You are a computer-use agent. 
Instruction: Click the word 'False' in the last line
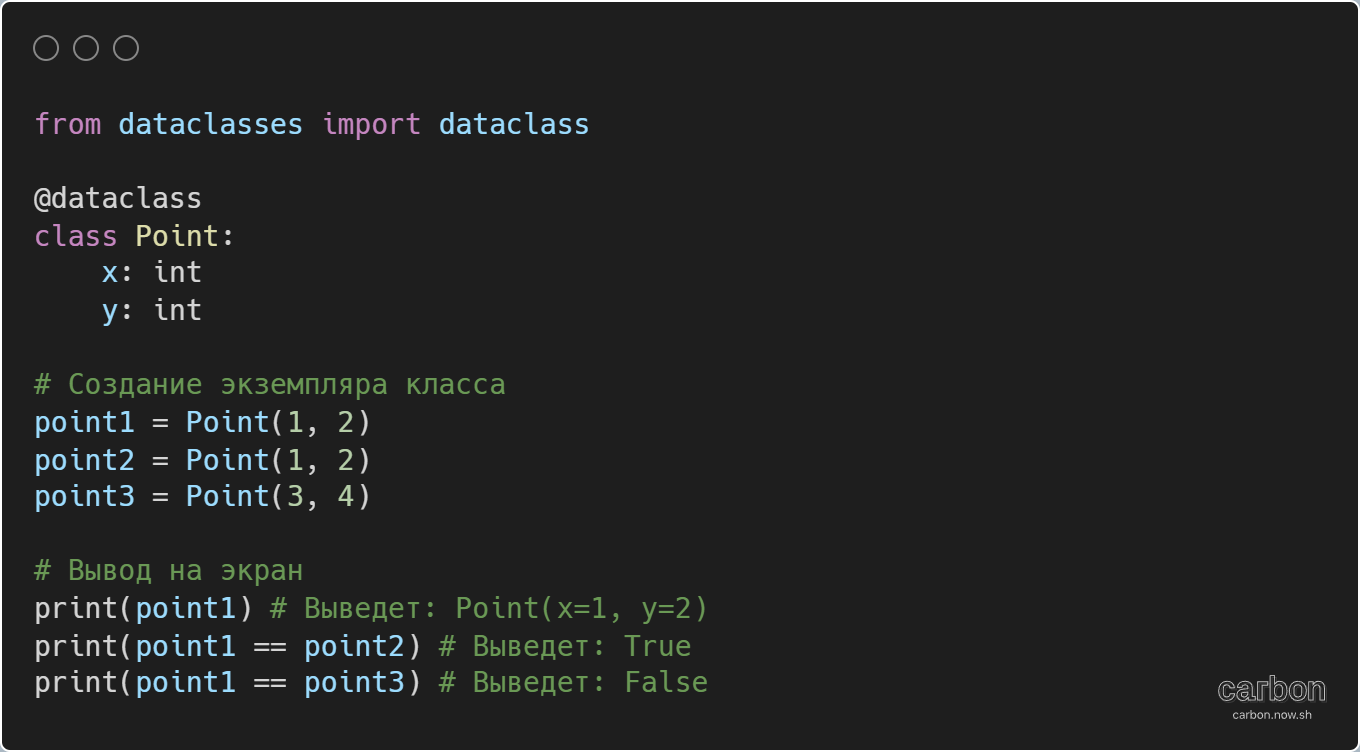click(x=666, y=683)
